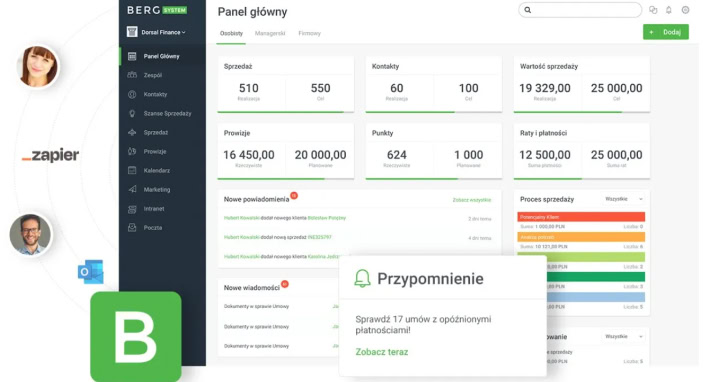Click the Zespół team icon
This screenshot has width=706, height=382.
(x=132, y=75)
